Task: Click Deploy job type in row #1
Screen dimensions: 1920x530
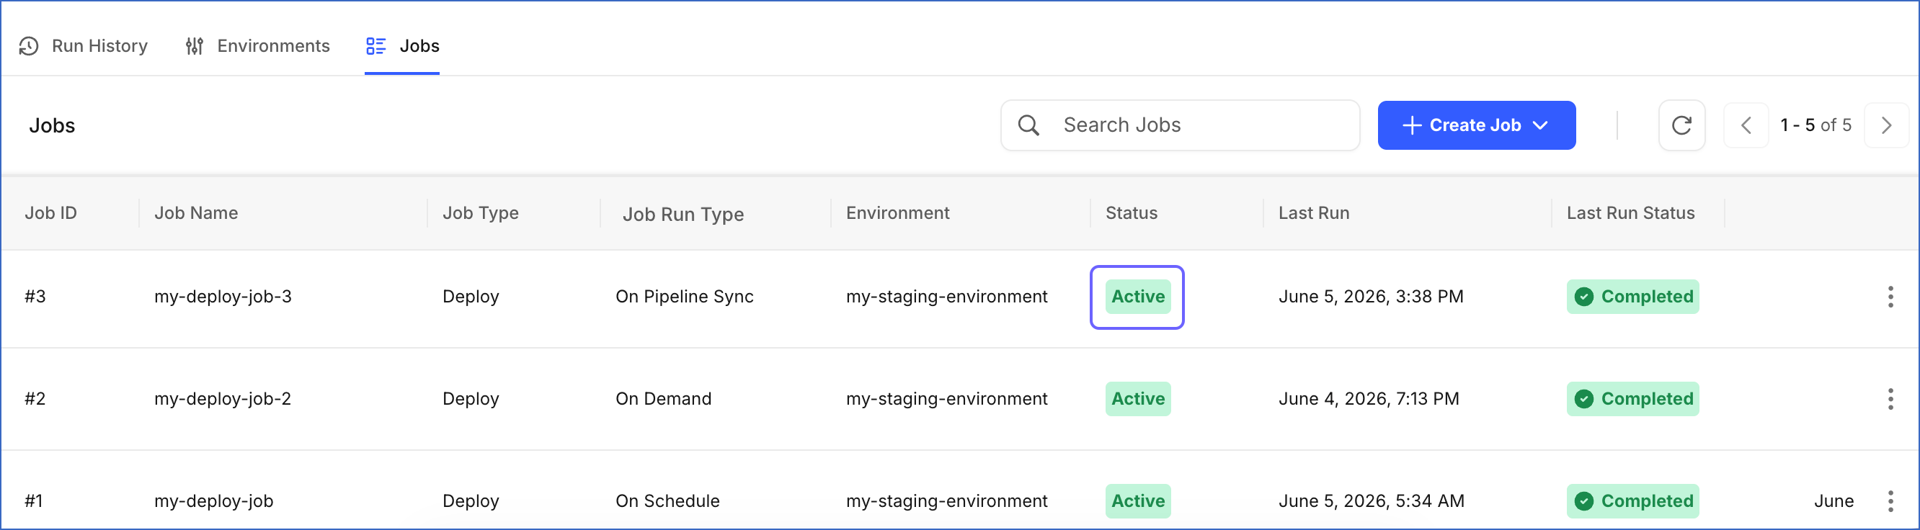Action: coord(471,501)
